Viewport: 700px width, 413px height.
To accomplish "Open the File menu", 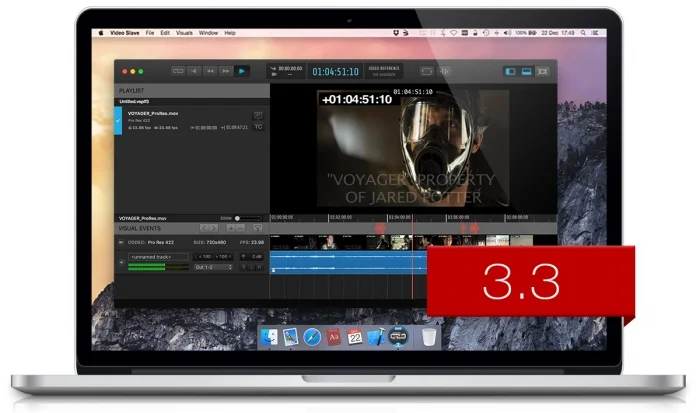I will pyautogui.click(x=150, y=33).
